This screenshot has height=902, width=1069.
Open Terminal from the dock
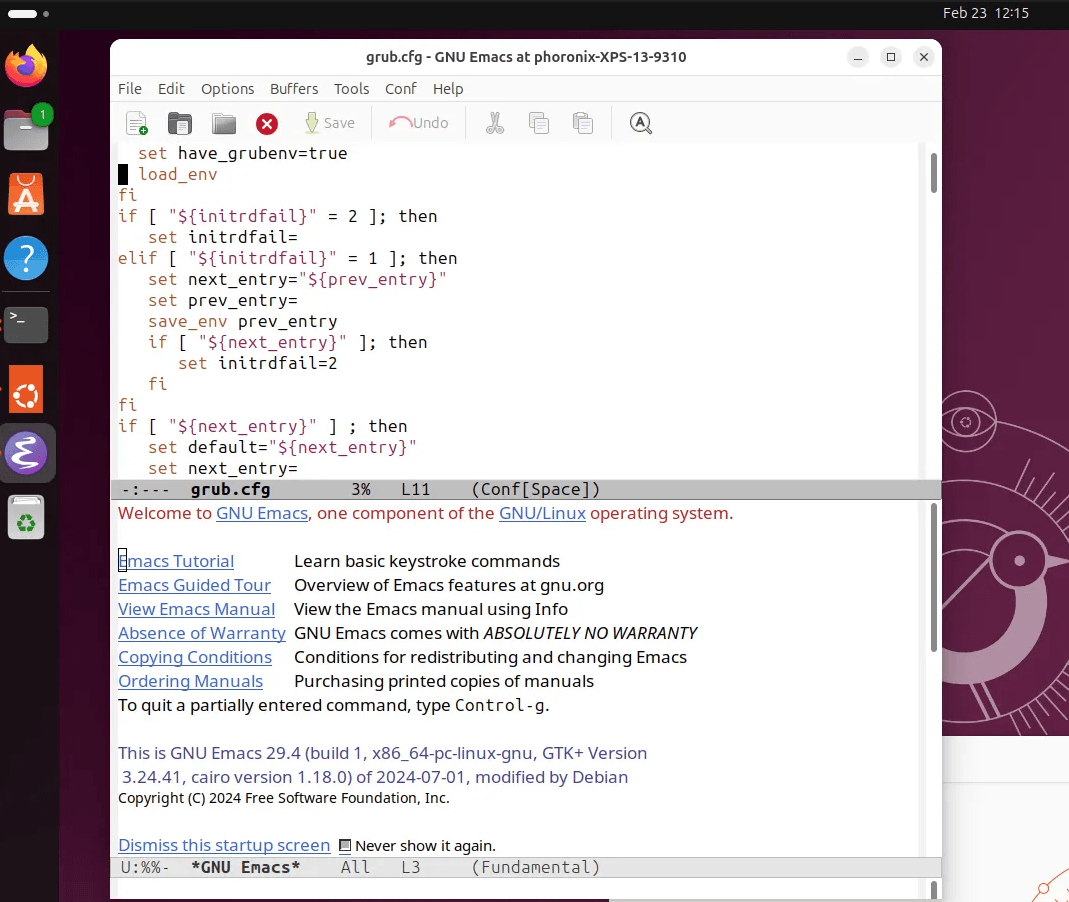coord(26,324)
